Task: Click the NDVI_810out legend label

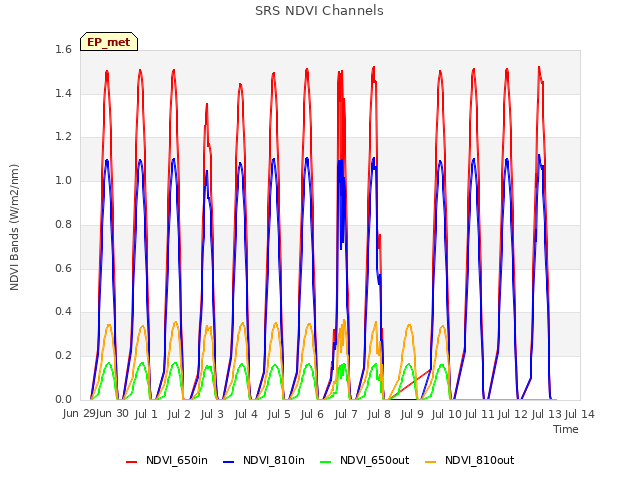Action: pos(480,461)
